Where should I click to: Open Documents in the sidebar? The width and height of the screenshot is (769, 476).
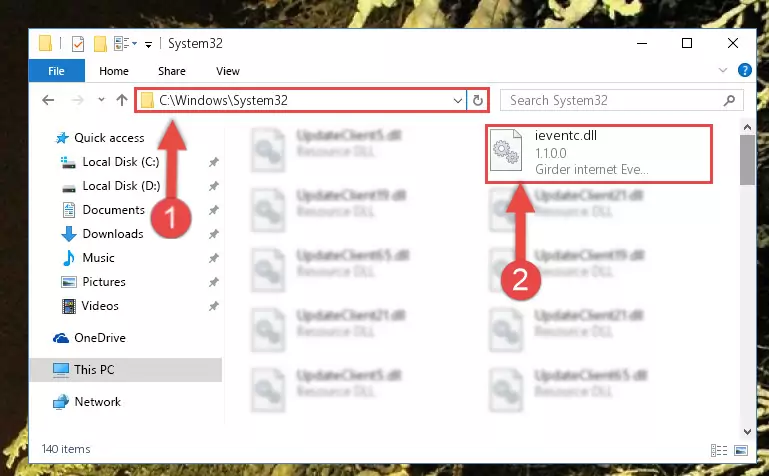113,210
